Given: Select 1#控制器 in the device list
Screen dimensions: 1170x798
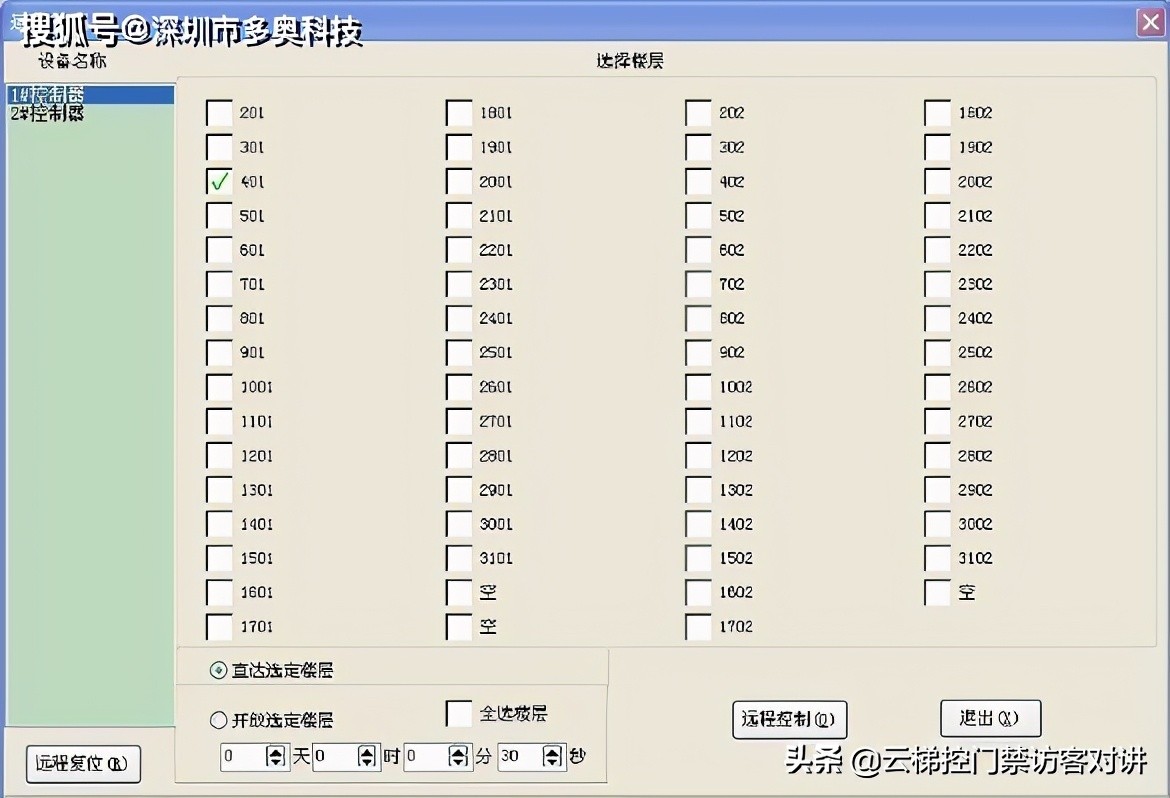Looking at the screenshot, I should pyautogui.click(x=60, y=94).
